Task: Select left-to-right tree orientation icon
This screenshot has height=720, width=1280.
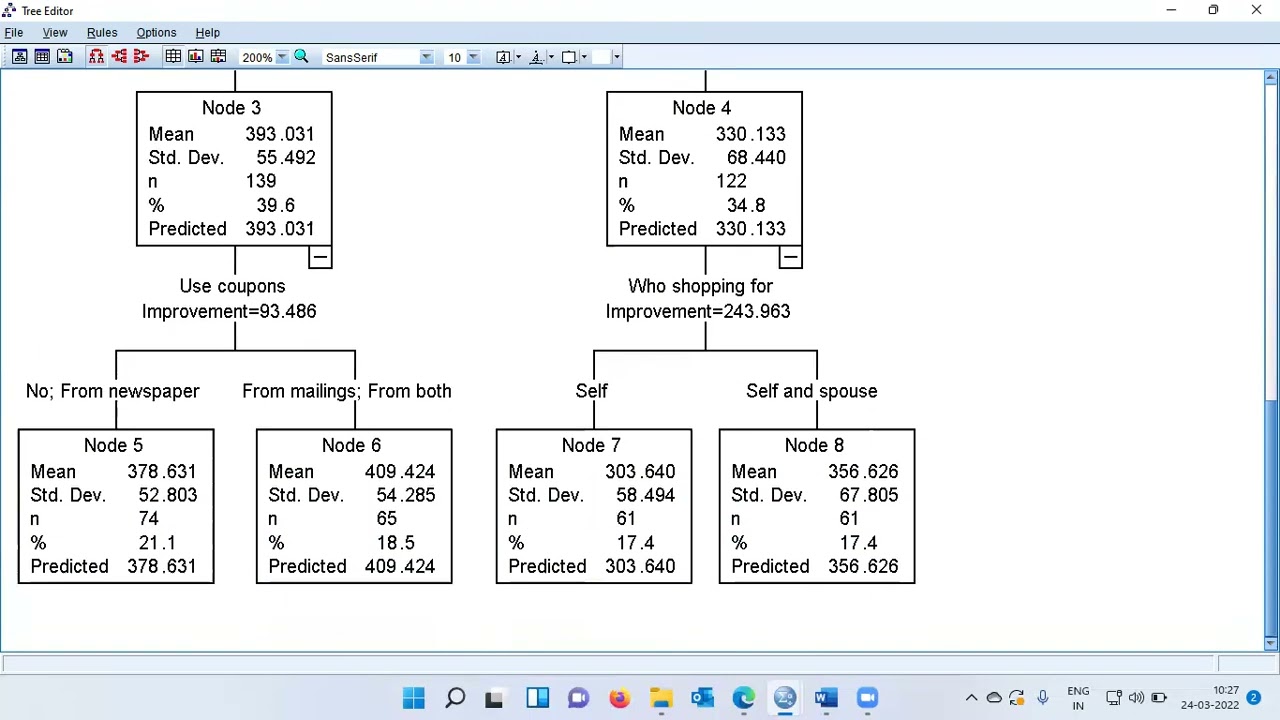Action: (119, 57)
